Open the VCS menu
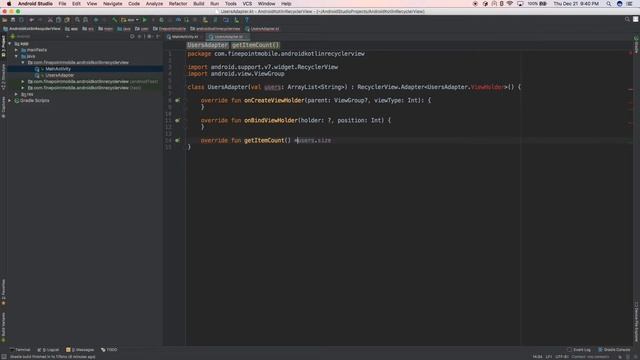 point(247,4)
